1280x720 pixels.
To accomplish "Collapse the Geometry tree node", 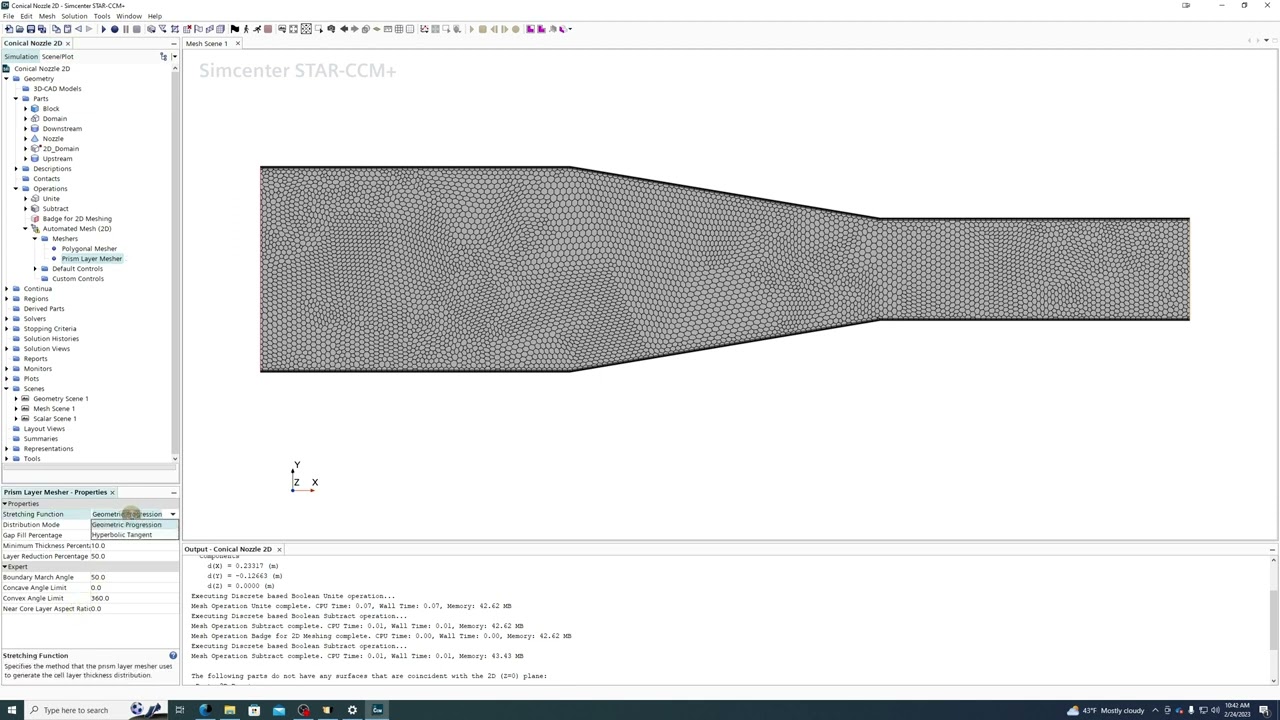I will coord(6,78).
